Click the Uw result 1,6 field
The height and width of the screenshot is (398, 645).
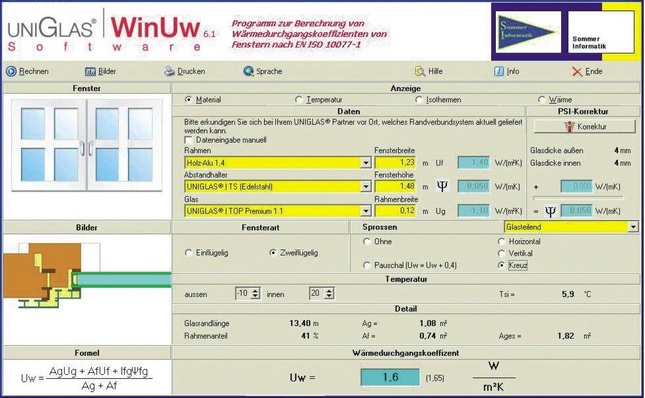[390, 377]
